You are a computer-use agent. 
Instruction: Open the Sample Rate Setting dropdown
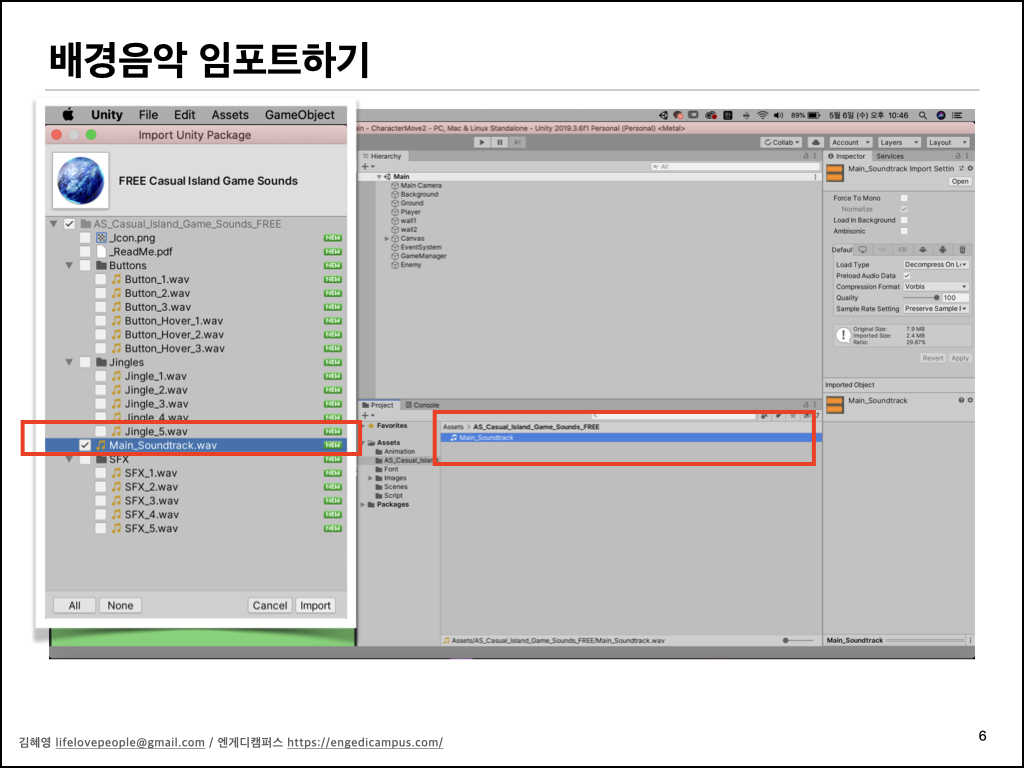(936, 309)
